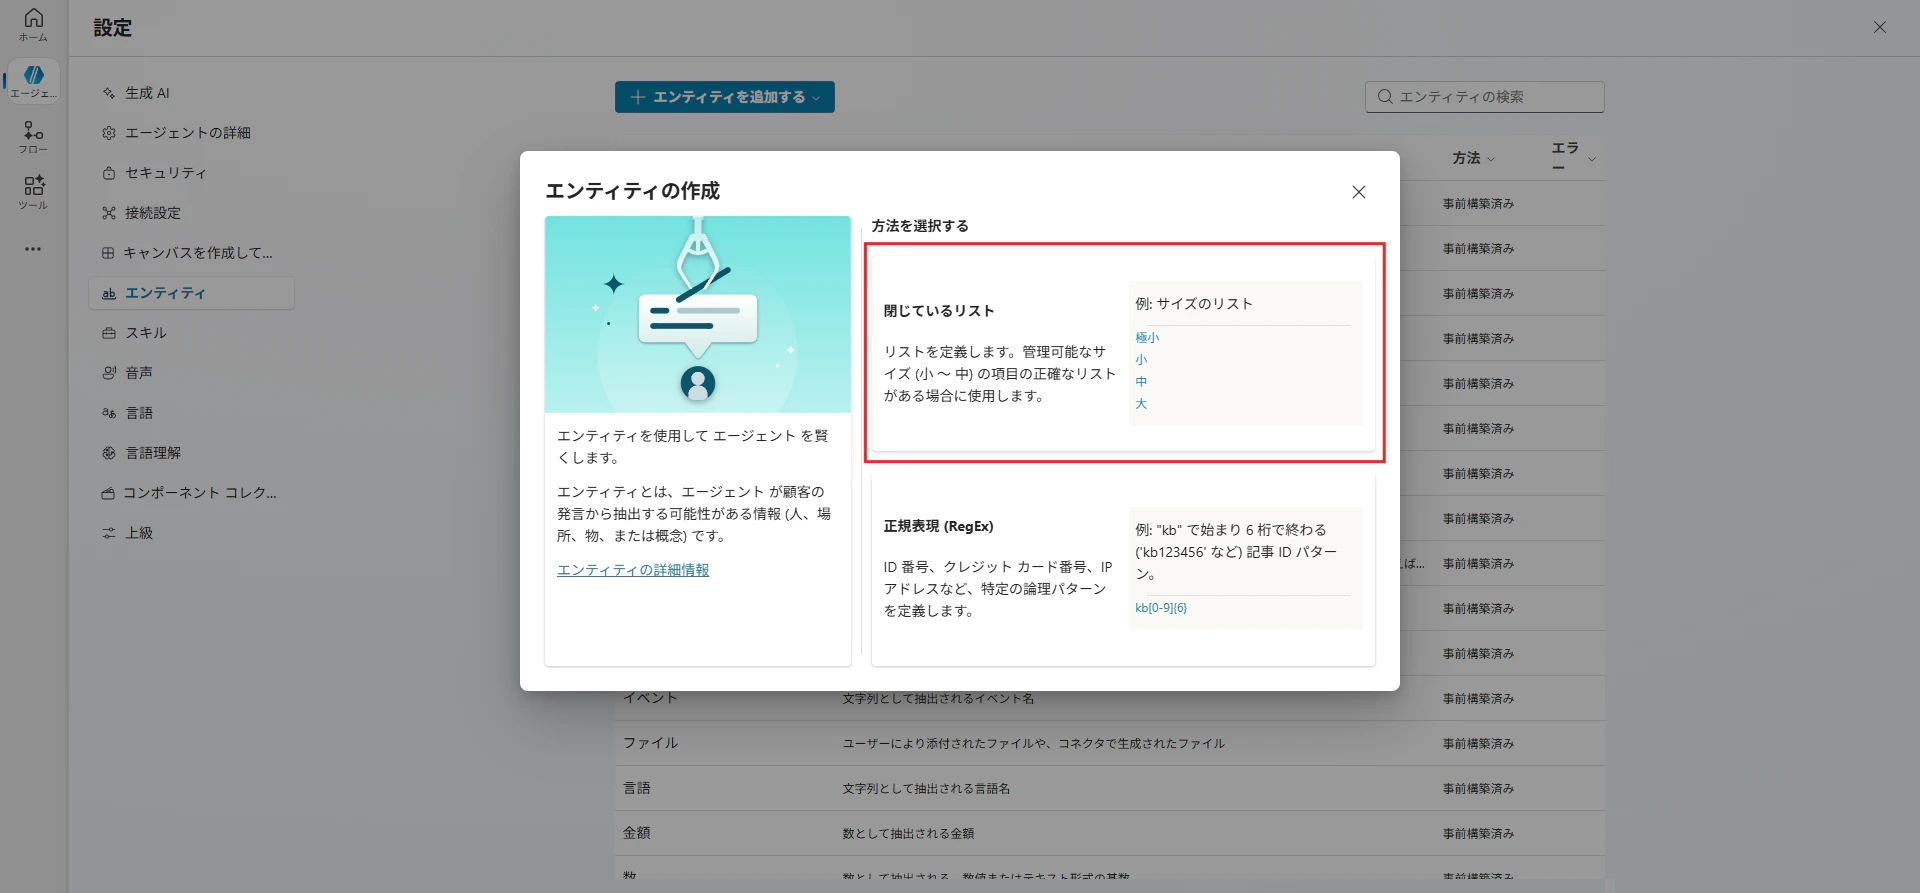Click the Home icon in left rail
The image size is (1920, 893).
coord(33,18)
